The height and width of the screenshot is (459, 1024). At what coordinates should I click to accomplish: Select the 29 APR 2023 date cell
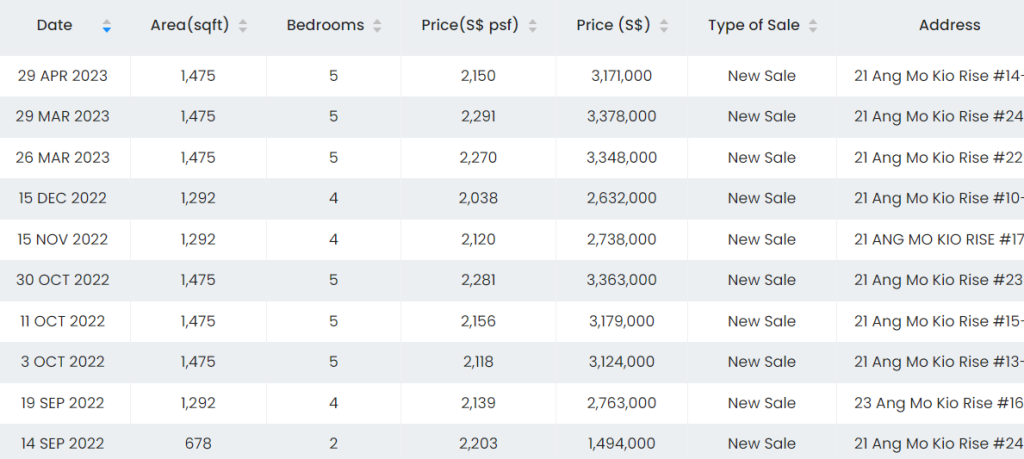coord(62,76)
